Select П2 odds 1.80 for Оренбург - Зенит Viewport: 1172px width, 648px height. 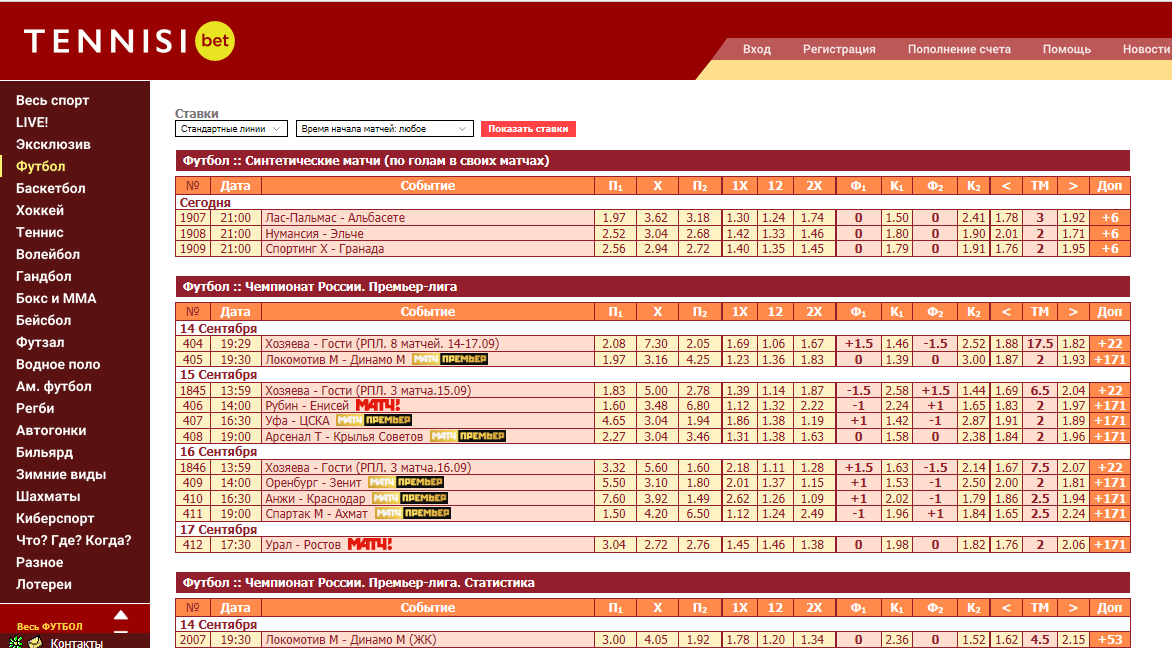pos(698,483)
